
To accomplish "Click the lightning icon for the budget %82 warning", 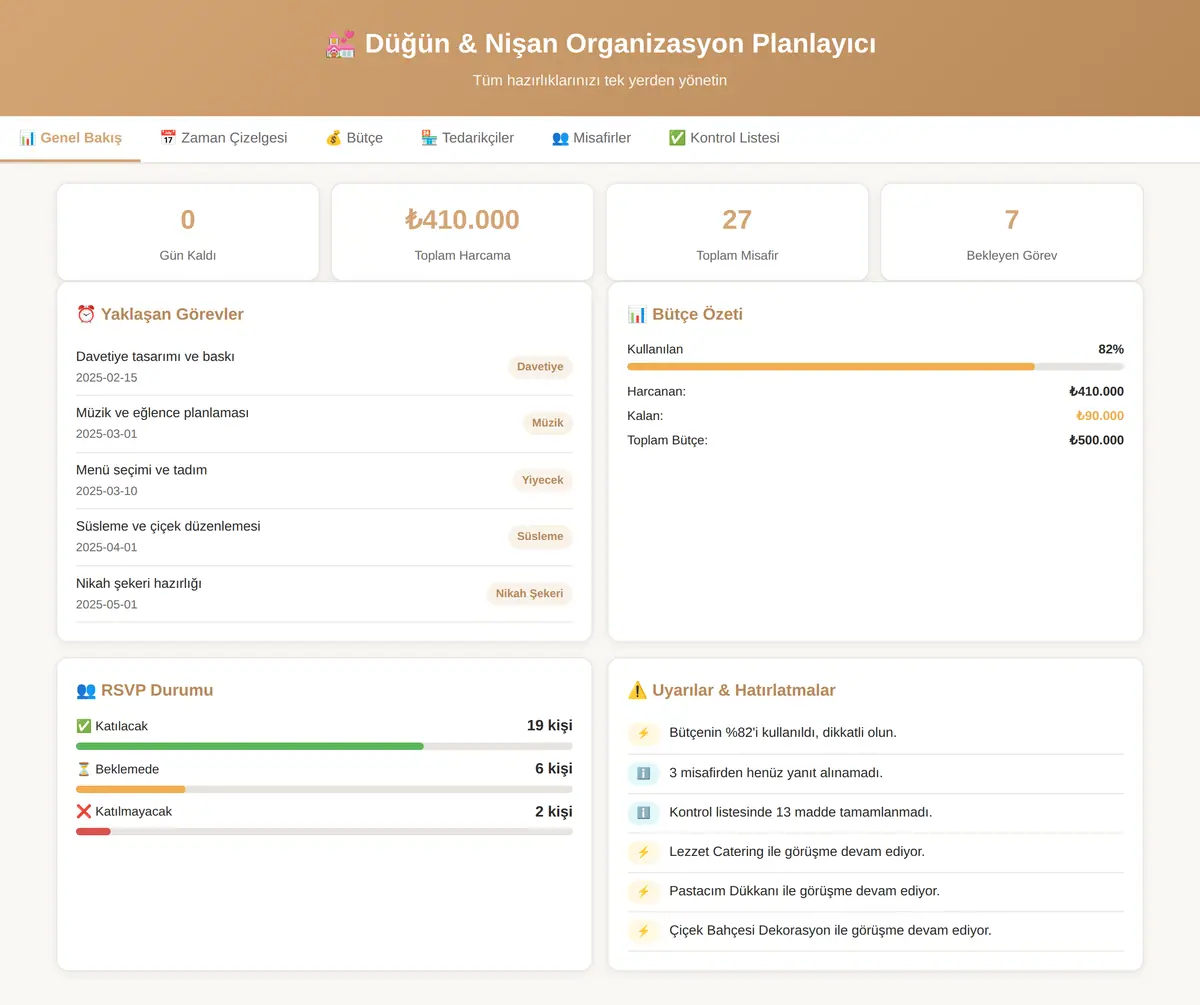I will tap(643, 733).
